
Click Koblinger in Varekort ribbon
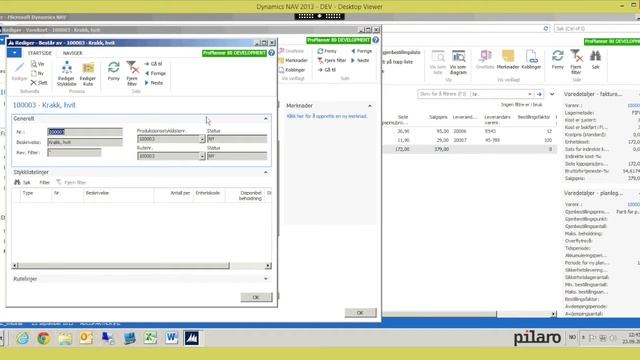click(292, 70)
